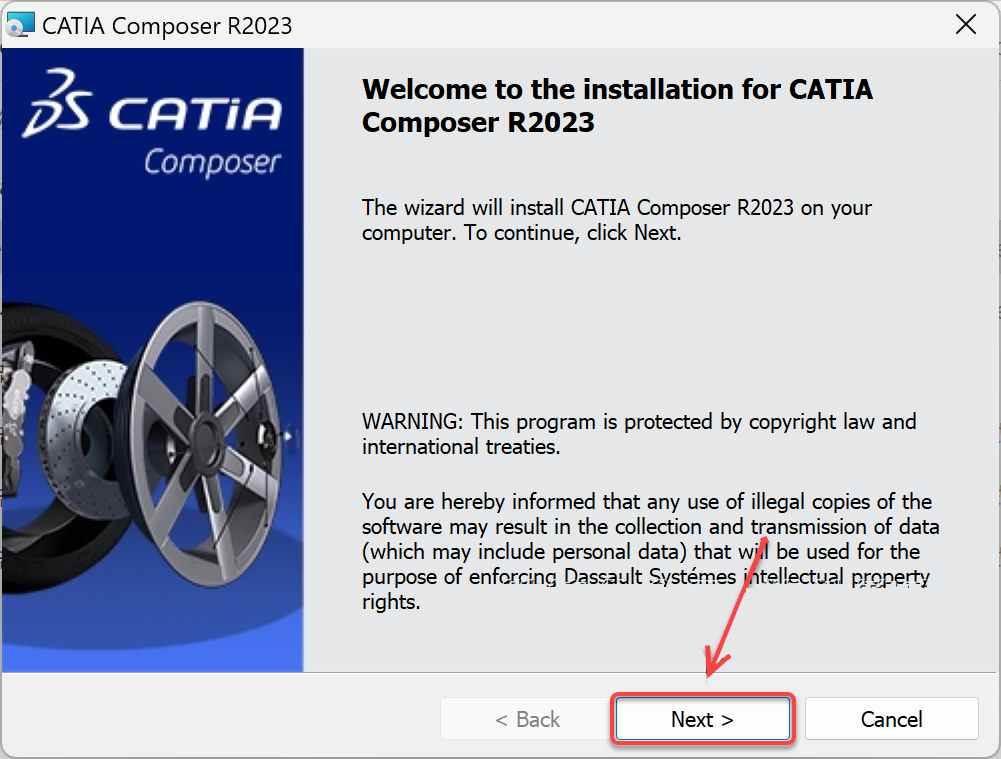Cancel the CATIA Composer installation

(891, 719)
